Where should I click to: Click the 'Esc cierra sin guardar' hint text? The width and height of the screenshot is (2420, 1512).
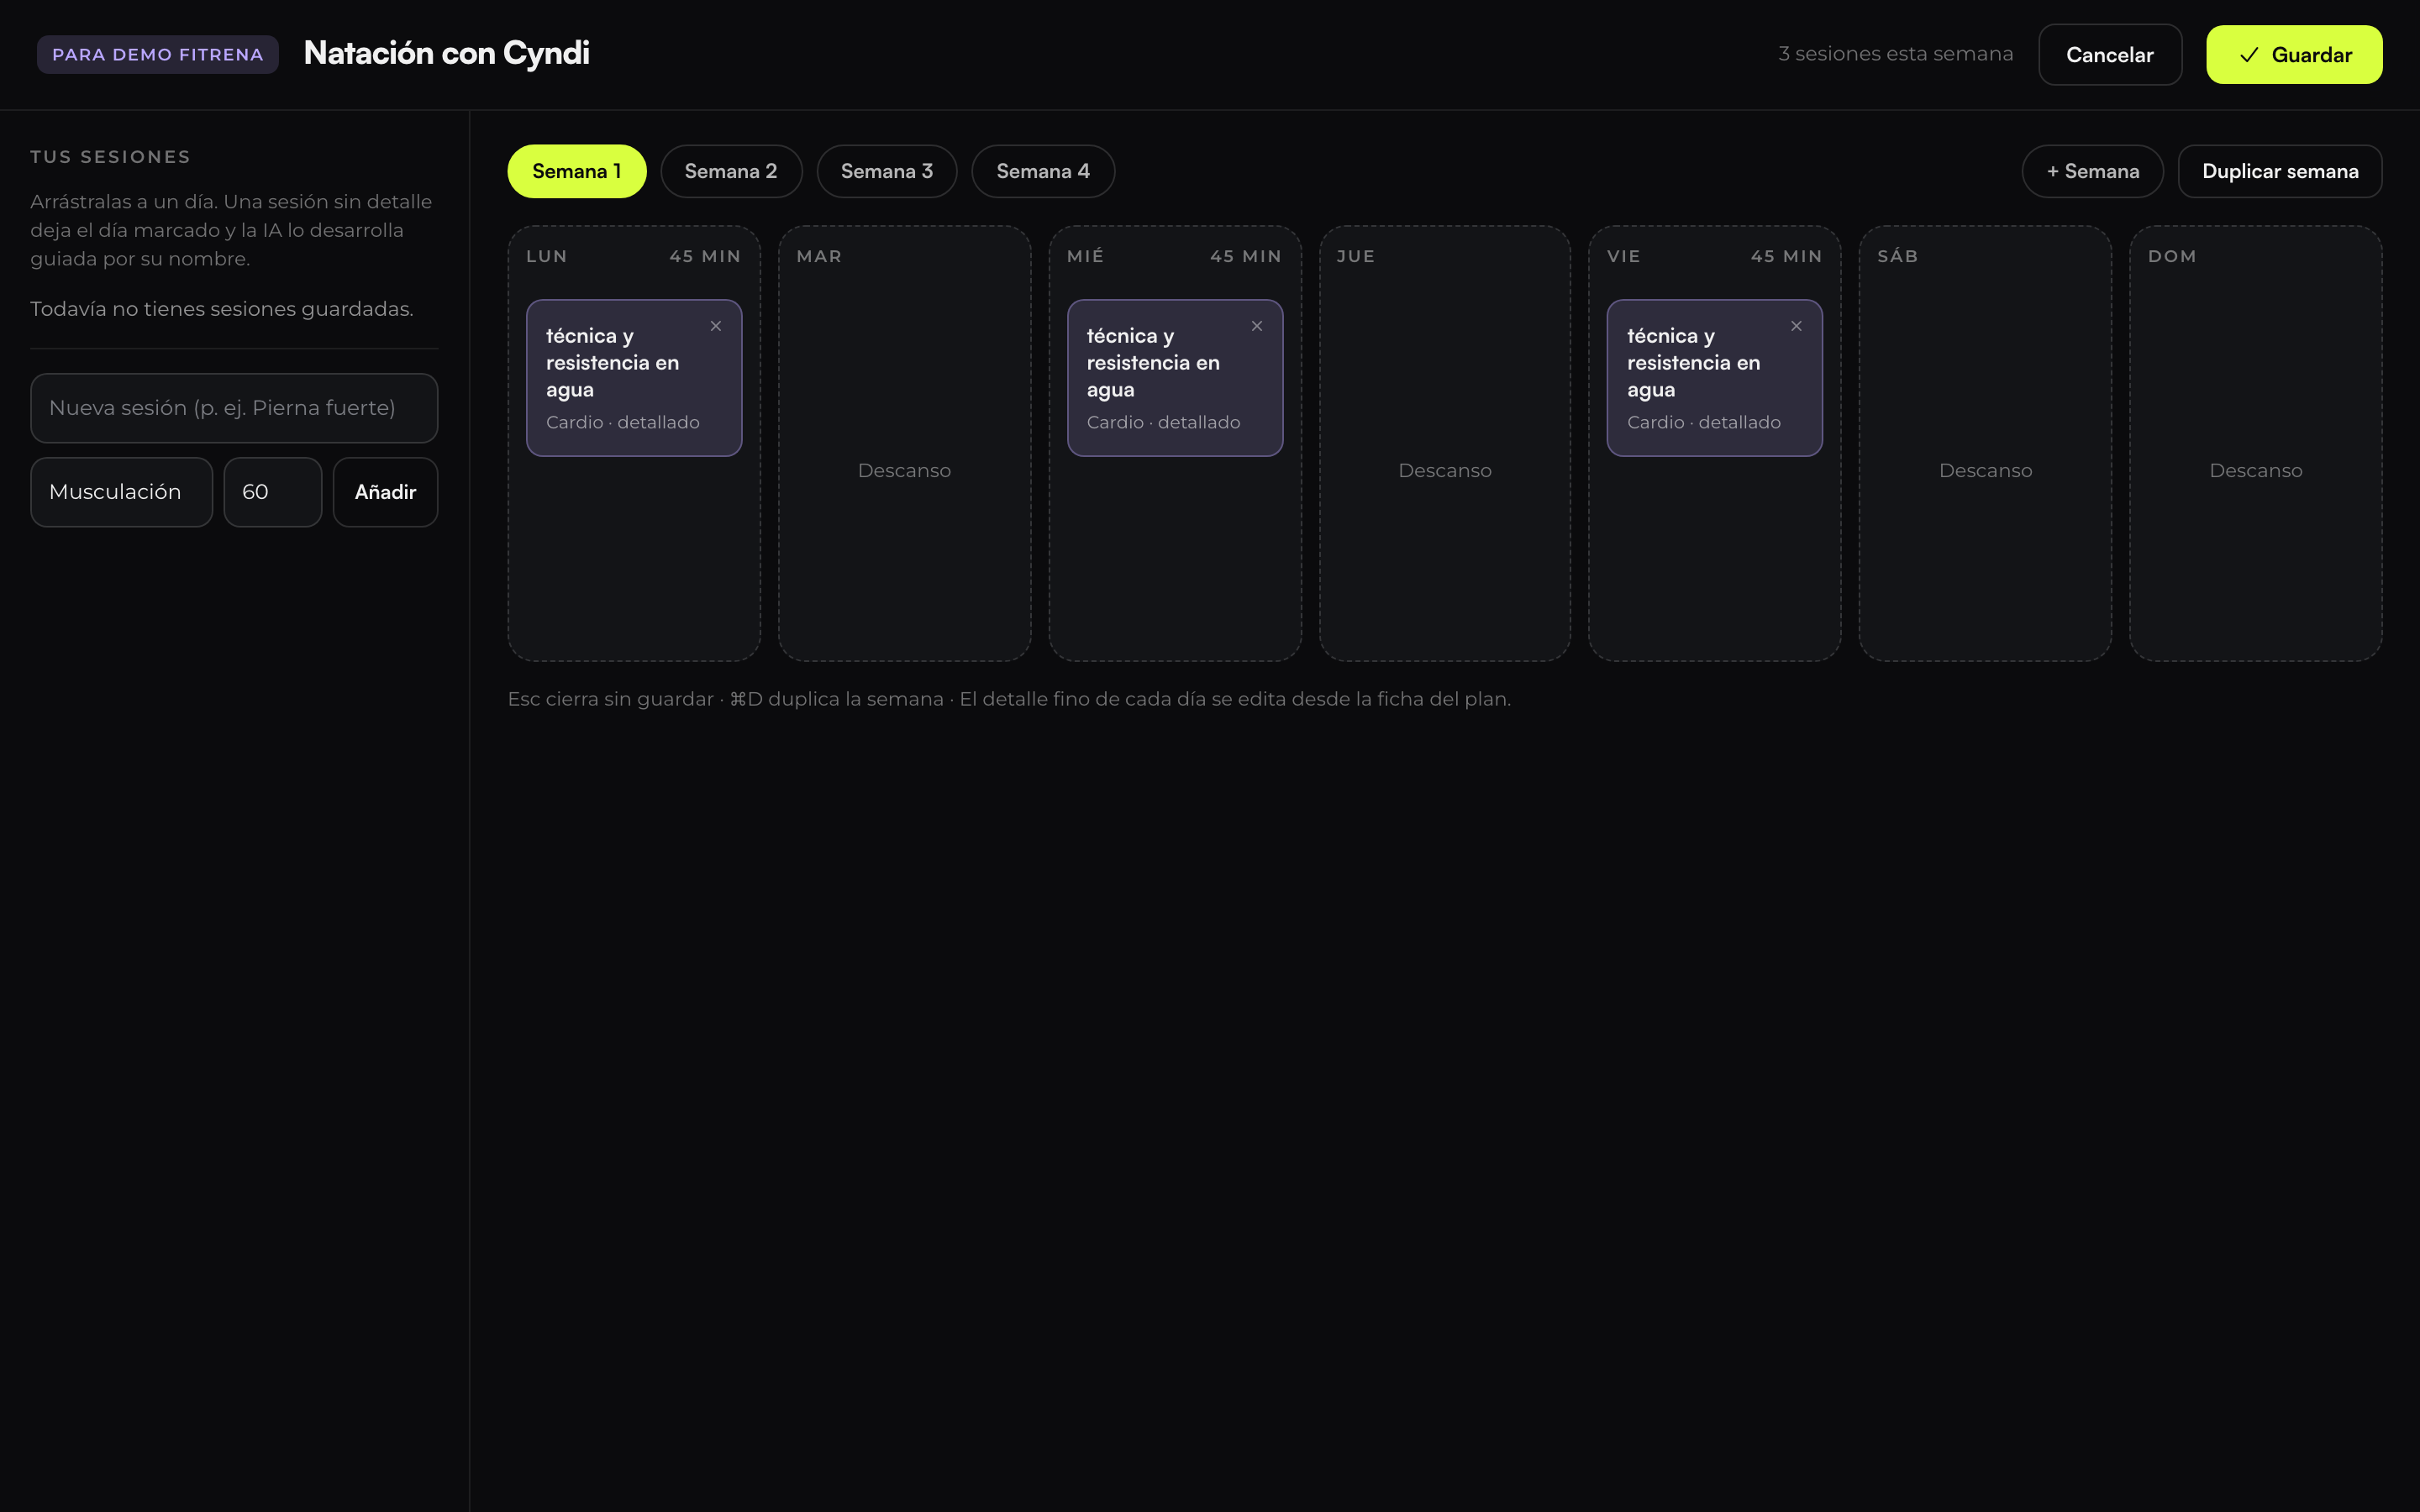(611, 699)
